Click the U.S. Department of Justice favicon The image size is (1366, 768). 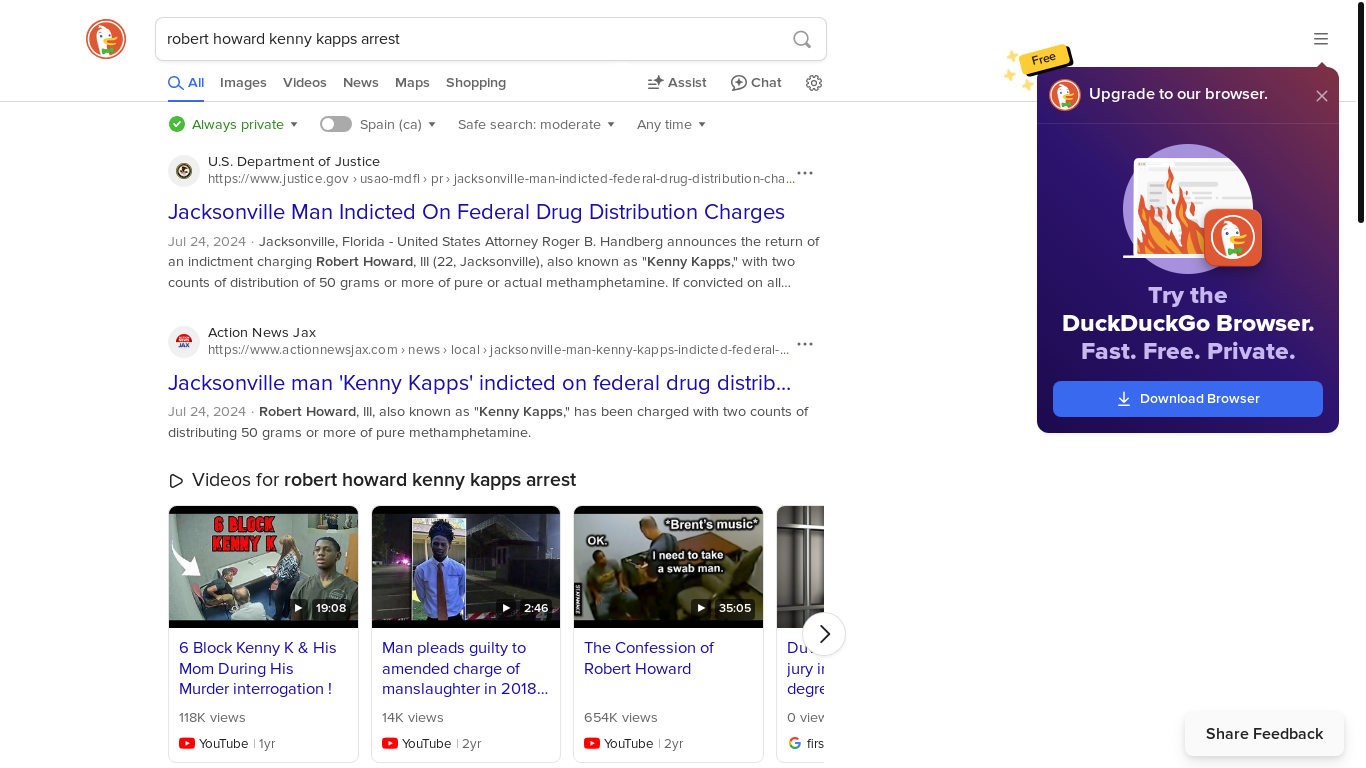tap(184, 171)
